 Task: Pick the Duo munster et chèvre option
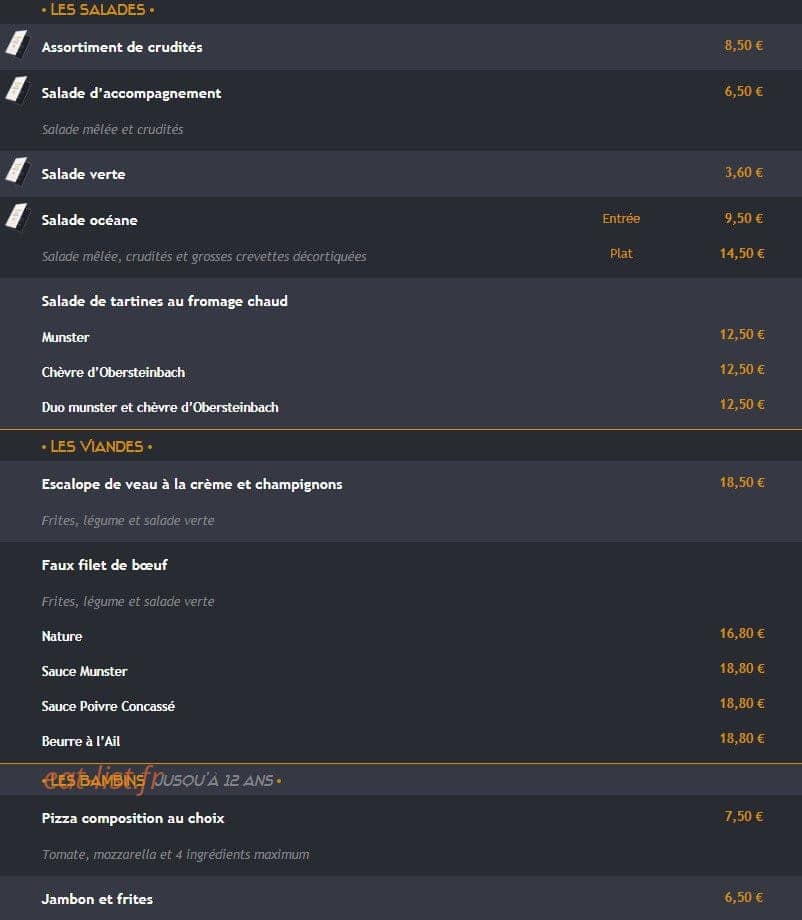tap(160, 407)
